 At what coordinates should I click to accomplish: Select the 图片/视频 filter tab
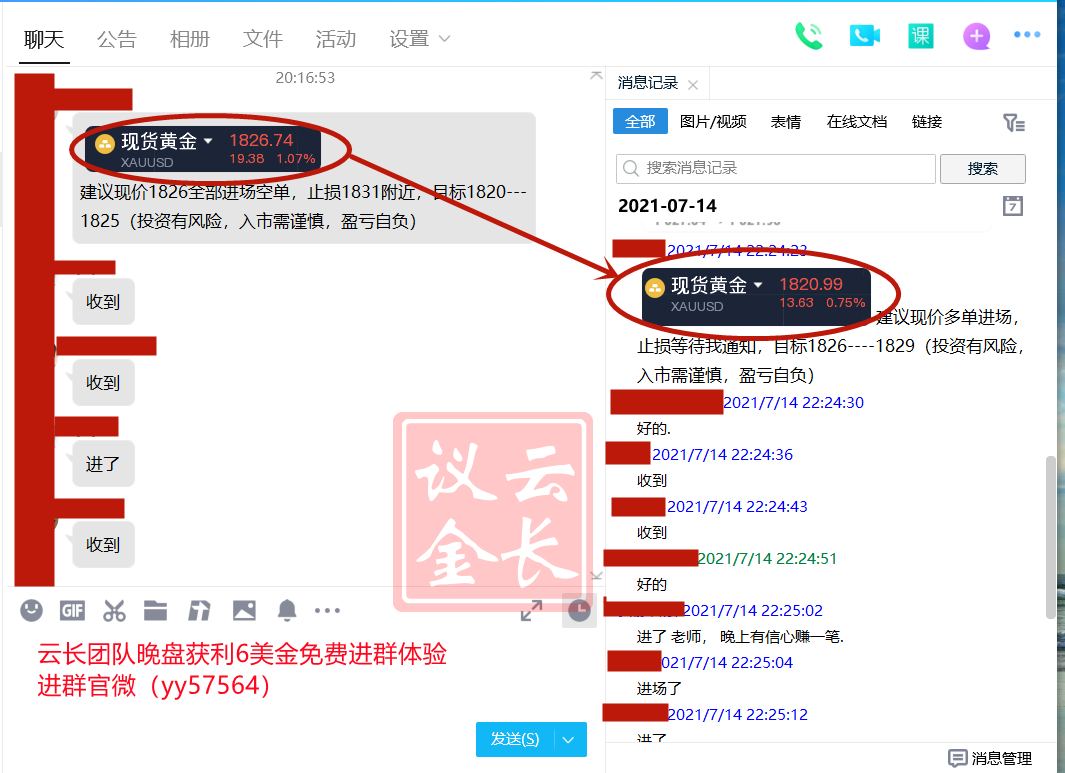pos(712,122)
